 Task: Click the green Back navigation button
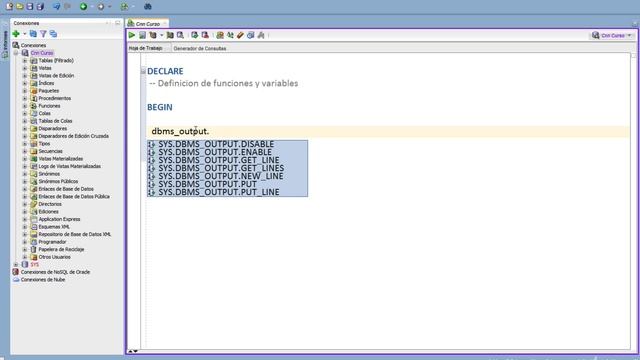(x=84, y=7)
